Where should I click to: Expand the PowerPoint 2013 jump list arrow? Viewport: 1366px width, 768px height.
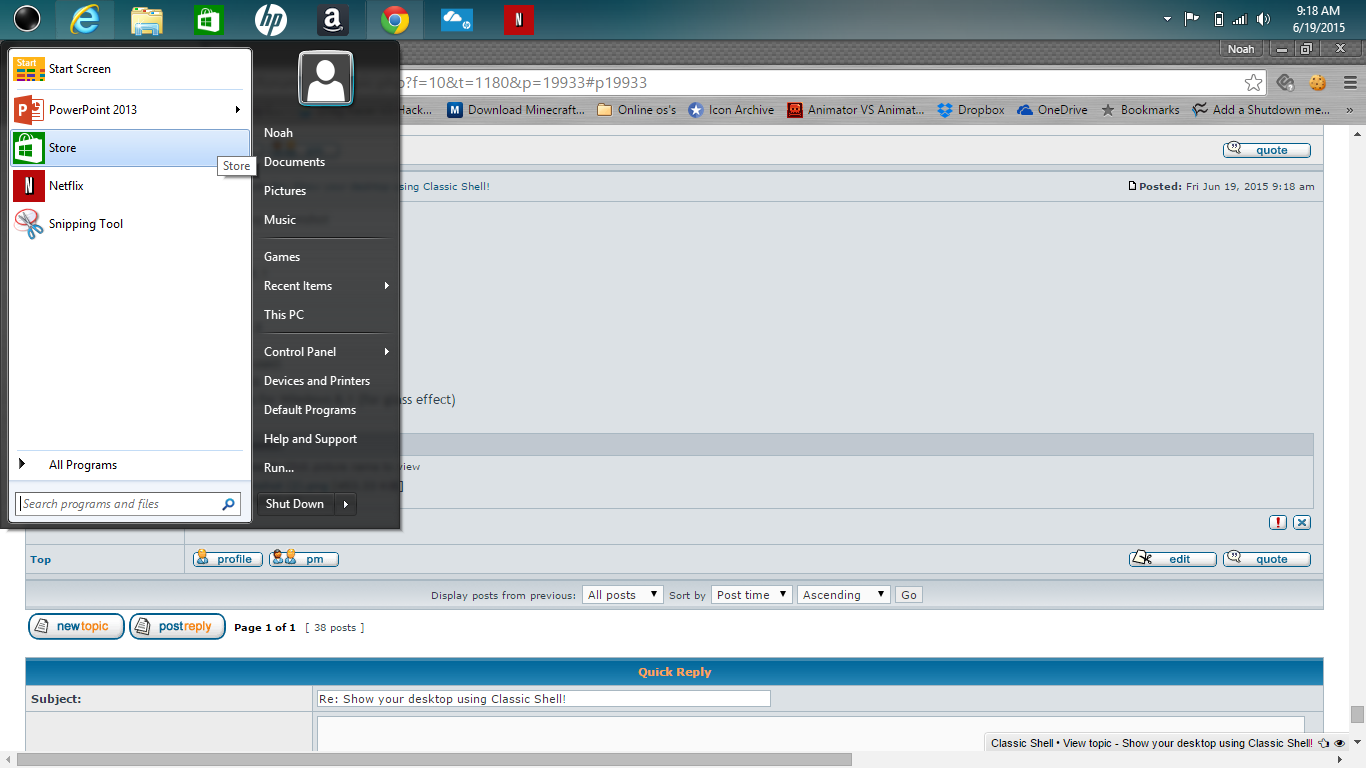click(x=238, y=110)
